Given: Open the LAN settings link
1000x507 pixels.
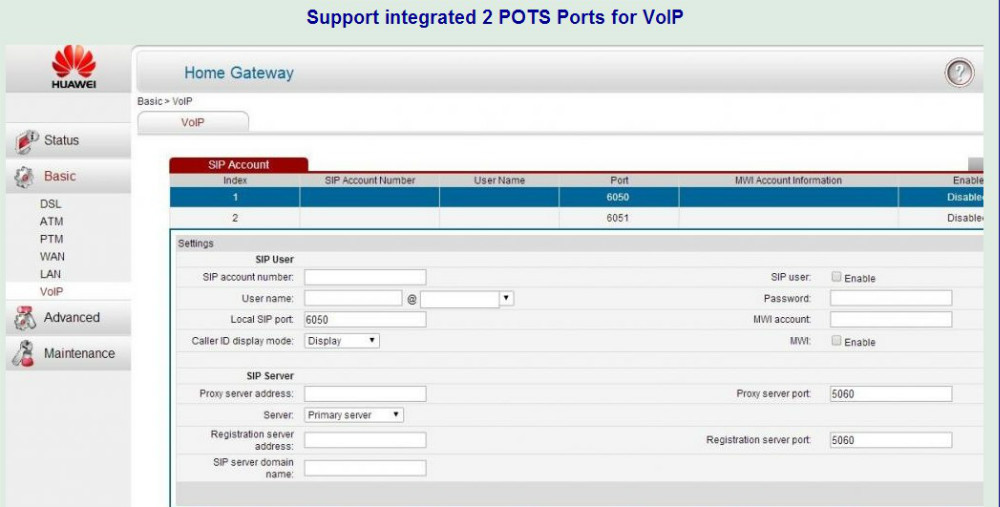Looking at the screenshot, I should coord(51,273).
